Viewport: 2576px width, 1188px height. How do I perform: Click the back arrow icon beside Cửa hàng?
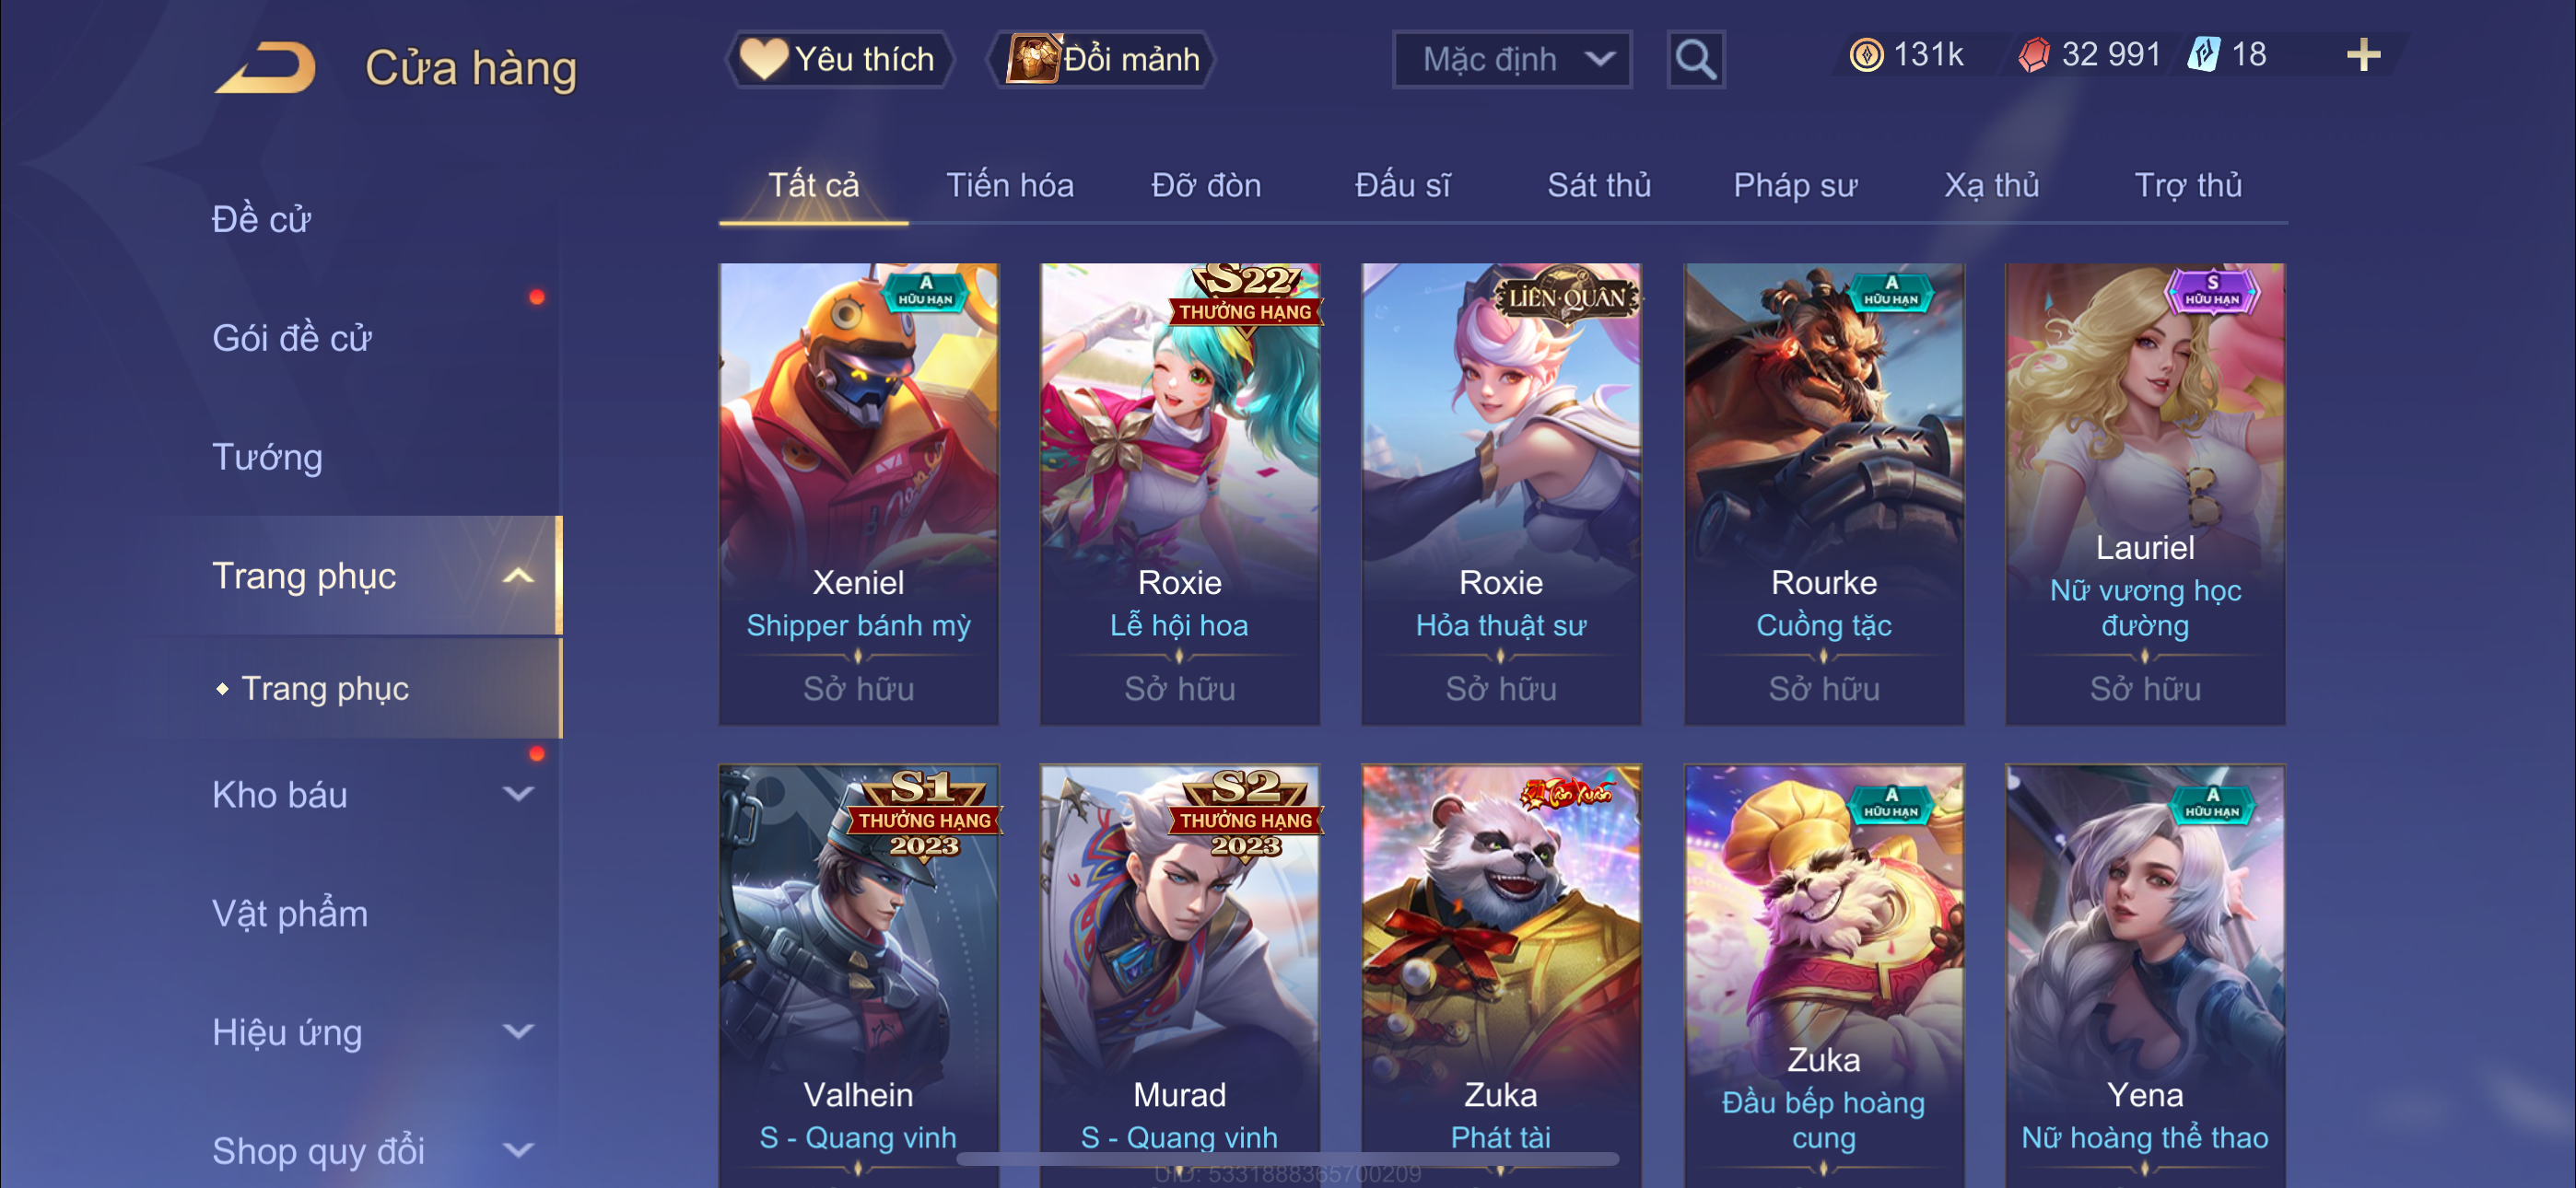[266, 68]
